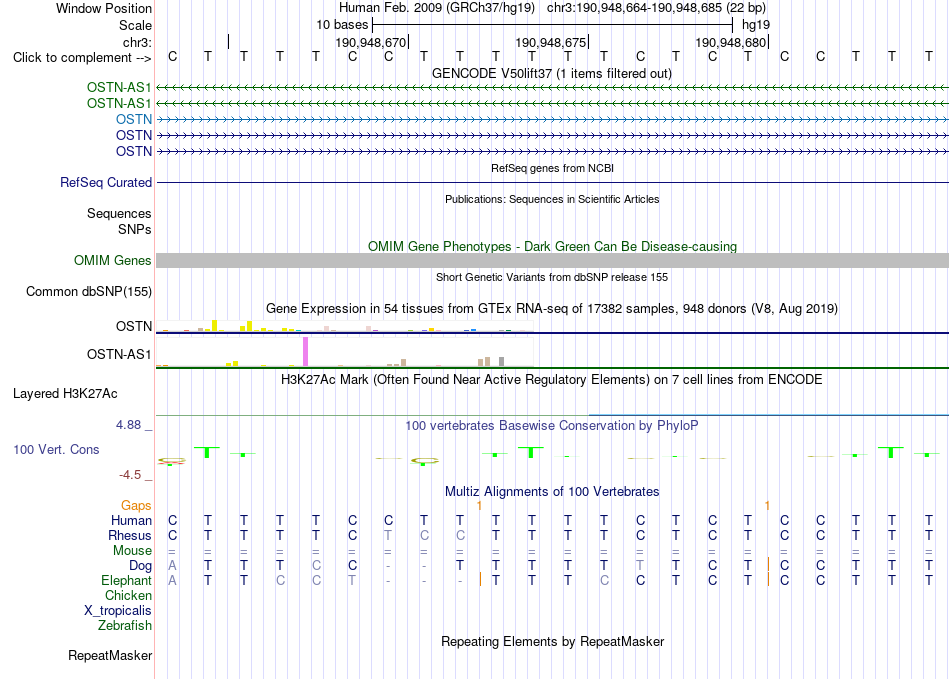950x679 pixels.
Task: Click the gray OMIM Genes item bar
Action: (552, 260)
